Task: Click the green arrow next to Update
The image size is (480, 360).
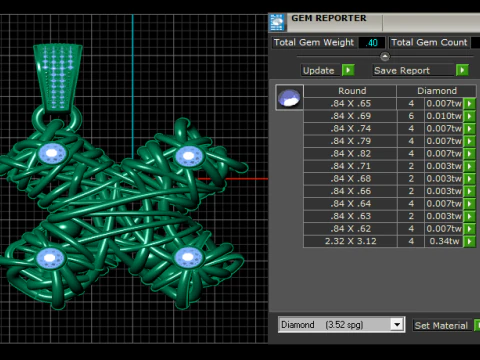Action: click(348, 70)
